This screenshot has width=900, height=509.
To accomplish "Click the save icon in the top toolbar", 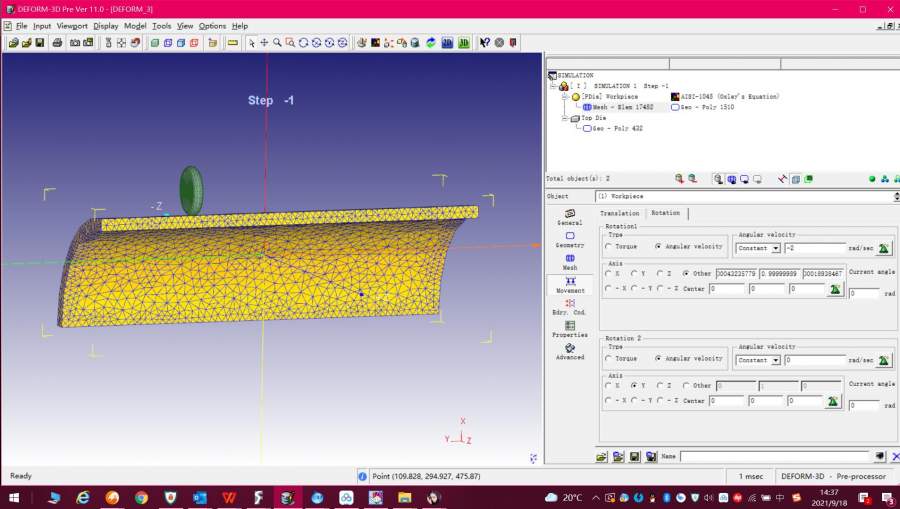I will pos(40,43).
